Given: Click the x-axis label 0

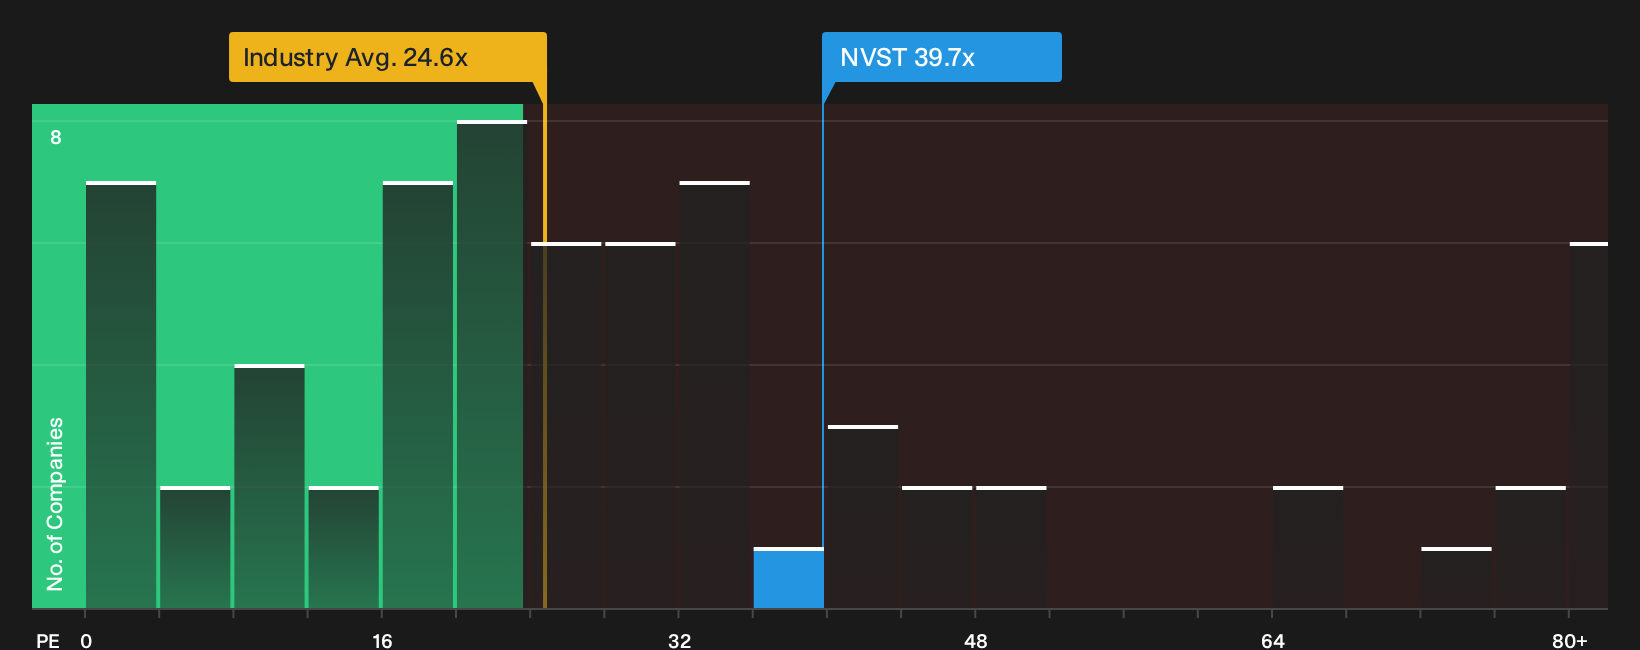Looking at the screenshot, I should (86, 641).
